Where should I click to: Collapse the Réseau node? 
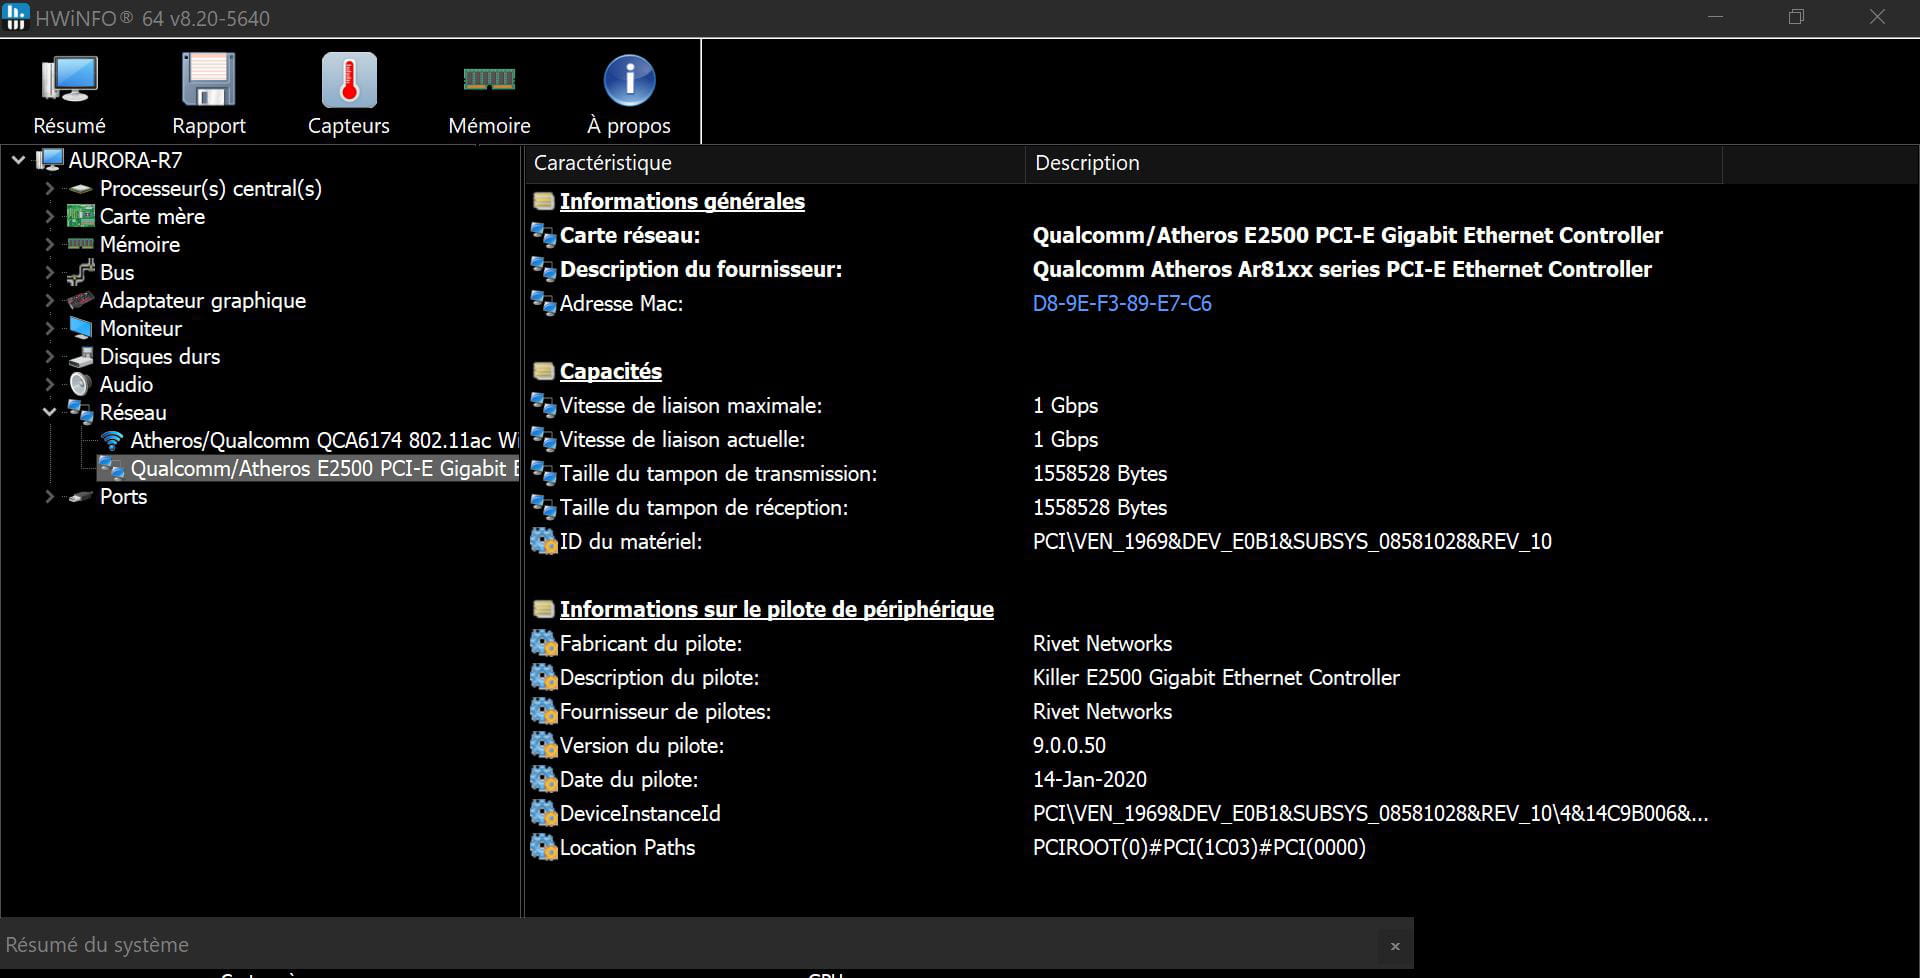point(49,412)
